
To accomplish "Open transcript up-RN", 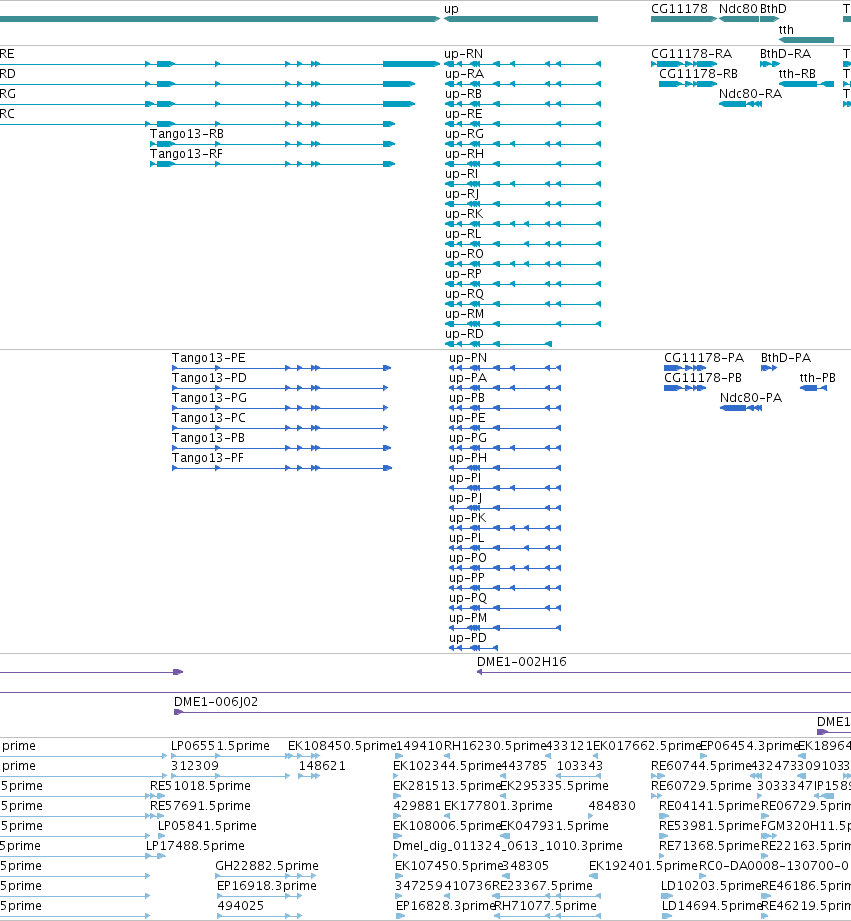I will (464, 54).
